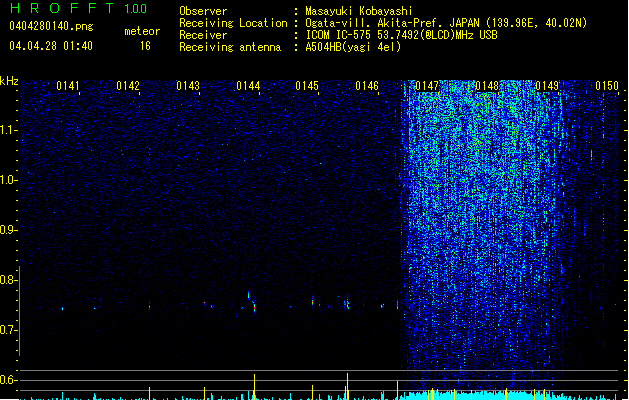
Task: Click the Receiving antenna label
Action: (x=230, y=47)
